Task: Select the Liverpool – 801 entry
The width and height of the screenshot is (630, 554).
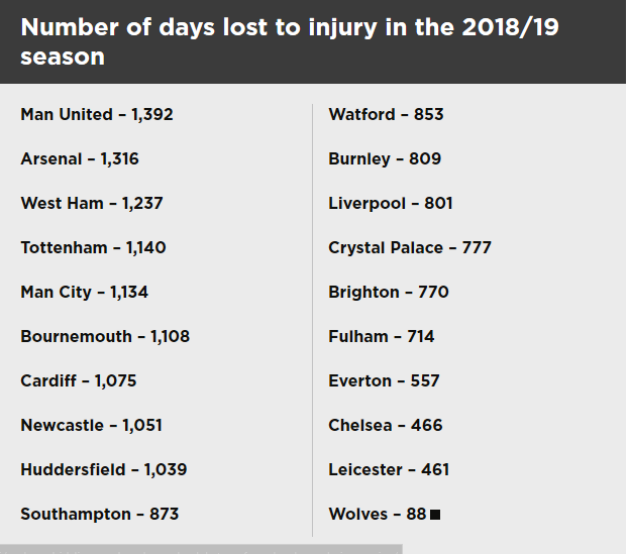Action: (x=391, y=203)
